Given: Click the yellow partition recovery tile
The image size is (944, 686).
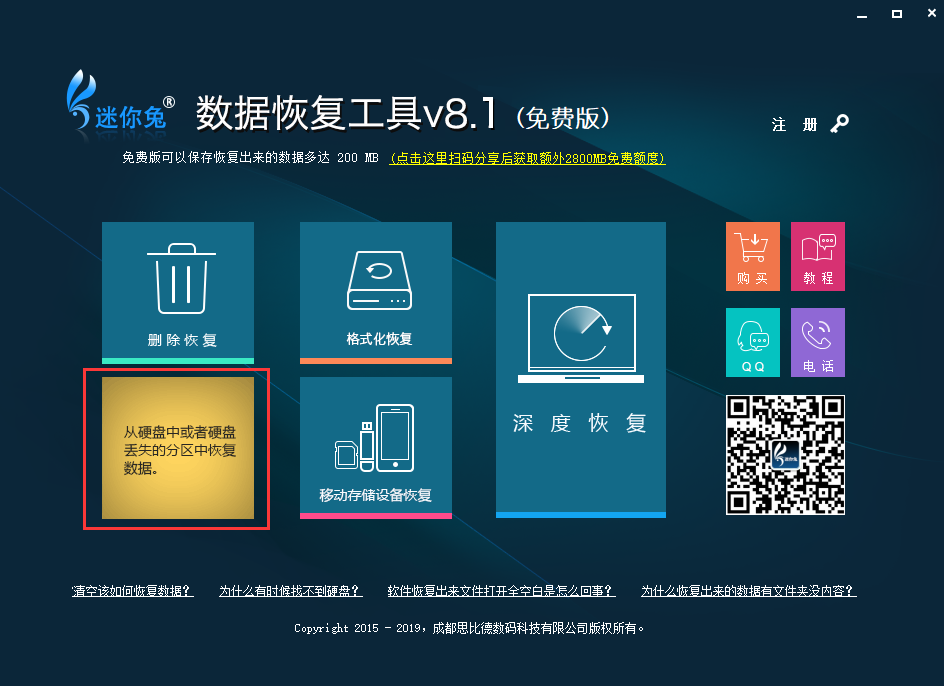Looking at the screenshot, I should 178,447.
